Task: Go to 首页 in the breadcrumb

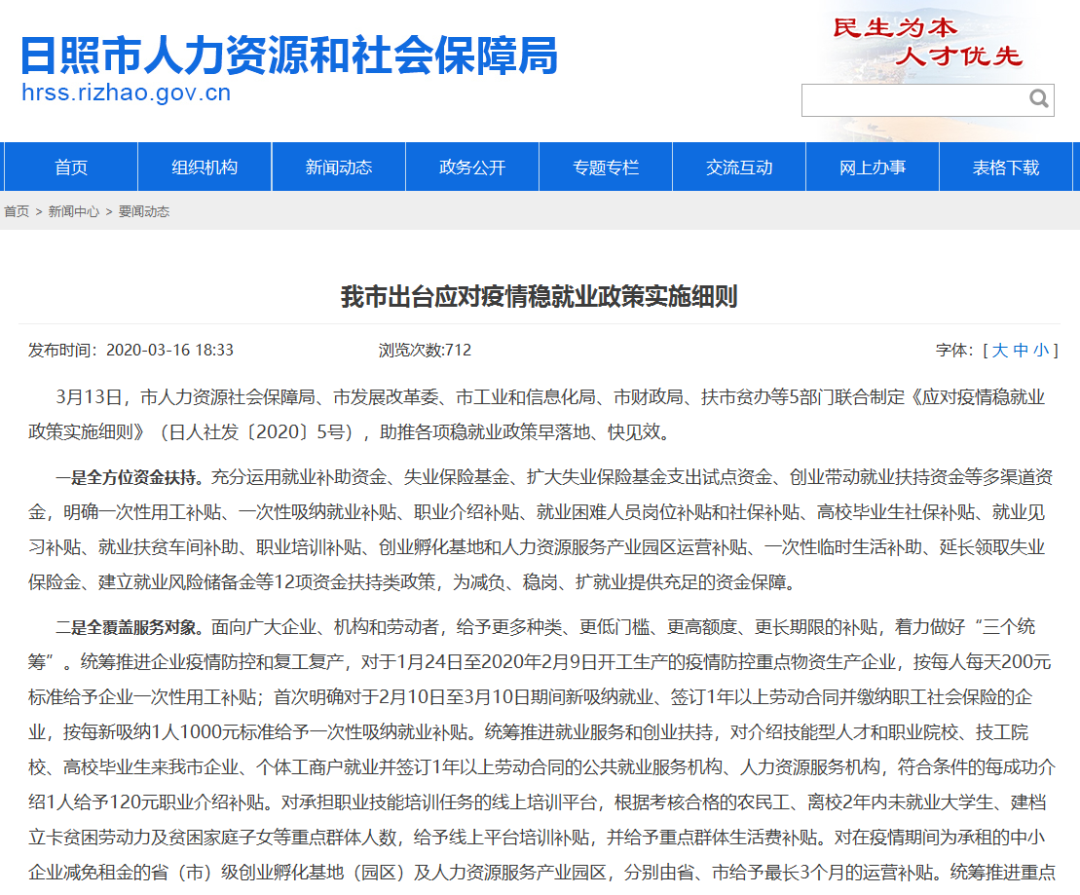Action: point(17,212)
